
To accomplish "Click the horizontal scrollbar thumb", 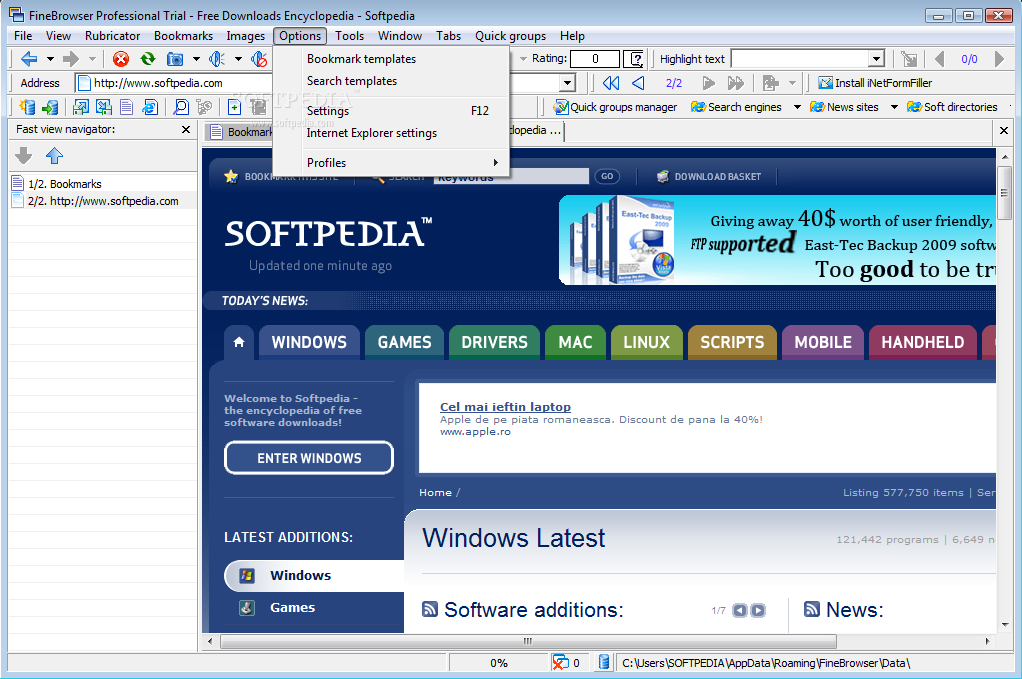I will click(x=528, y=641).
